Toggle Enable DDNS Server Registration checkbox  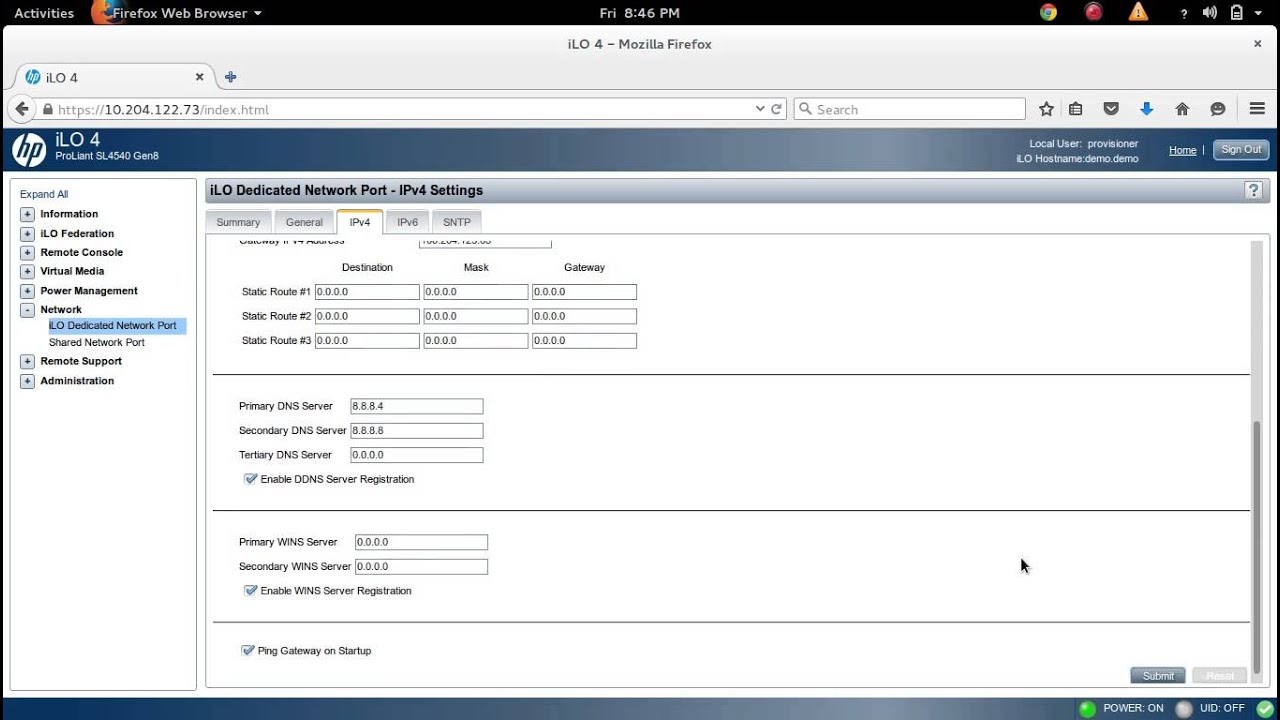coord(250,479)
